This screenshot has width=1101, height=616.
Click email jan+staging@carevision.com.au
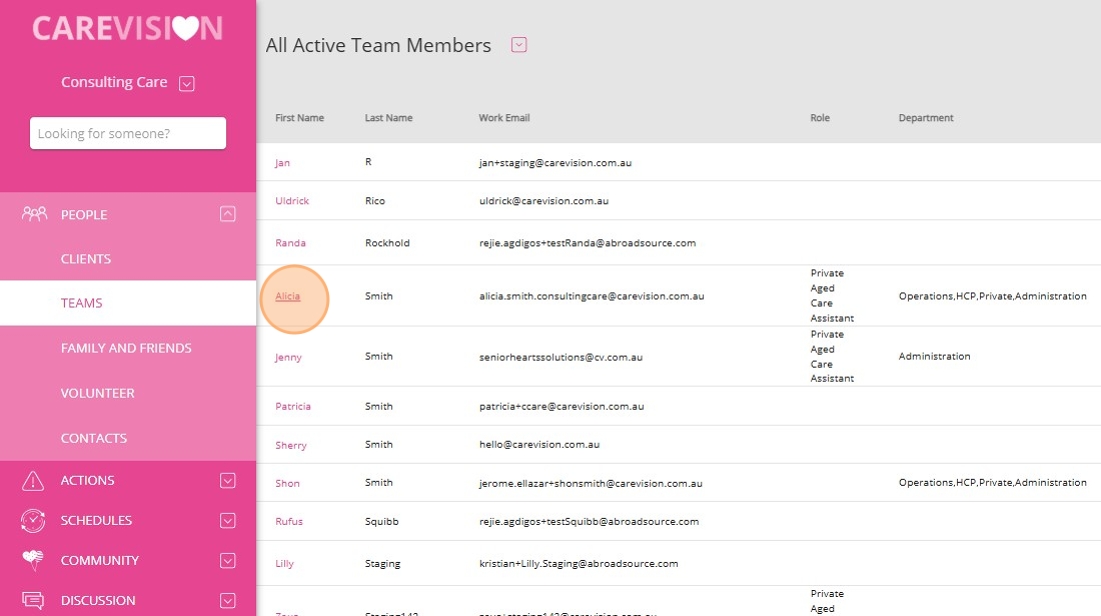(555, 162)
